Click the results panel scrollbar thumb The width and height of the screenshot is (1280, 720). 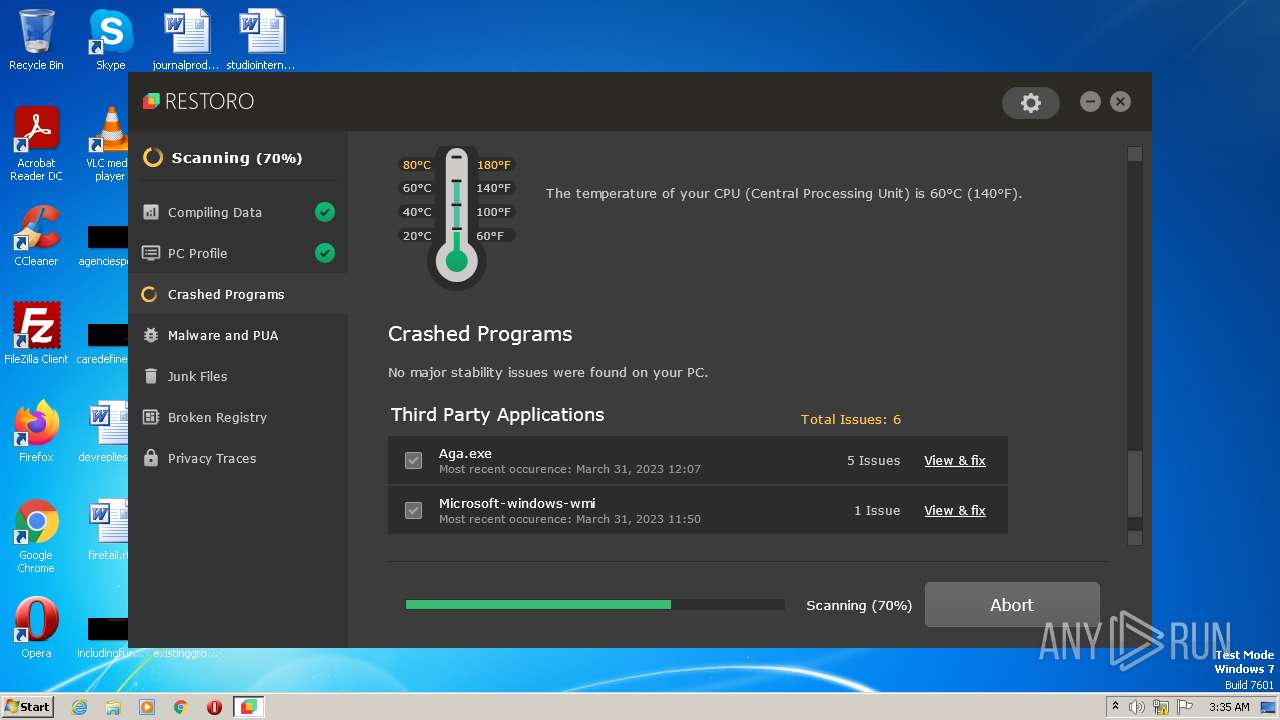coord(1134,483)
